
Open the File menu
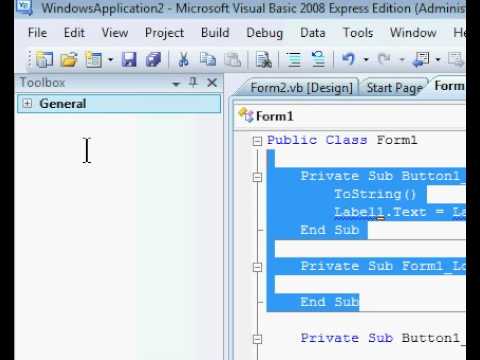(x=37, y=33)
